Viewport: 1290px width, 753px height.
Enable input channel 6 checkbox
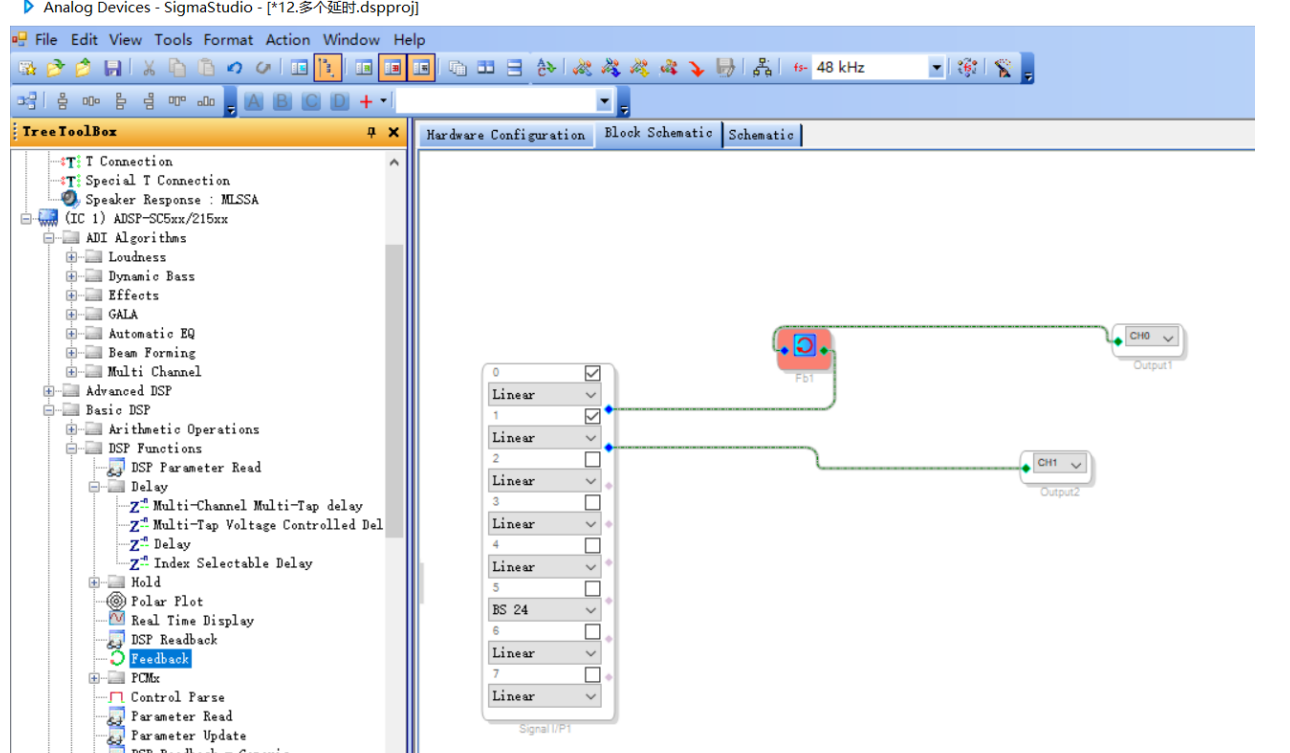click(x=593, y=631)
